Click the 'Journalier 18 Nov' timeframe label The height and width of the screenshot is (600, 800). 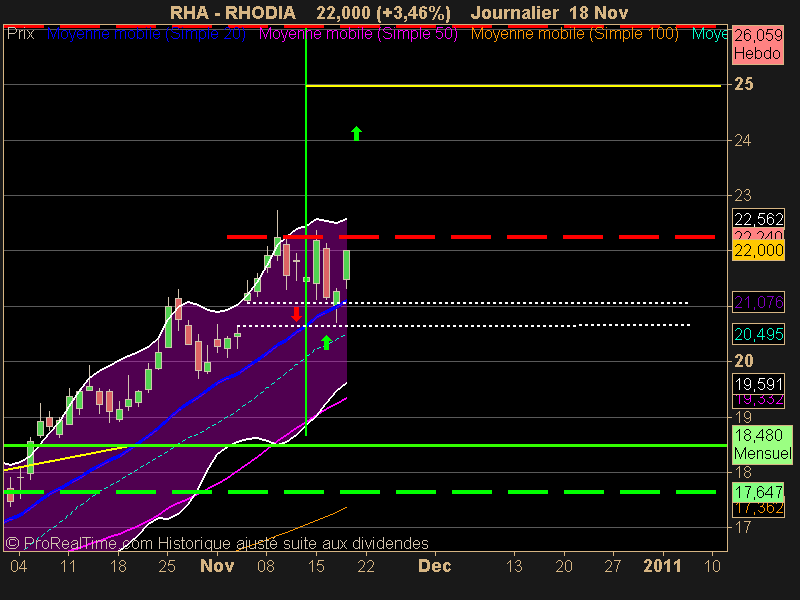(549, 13)
